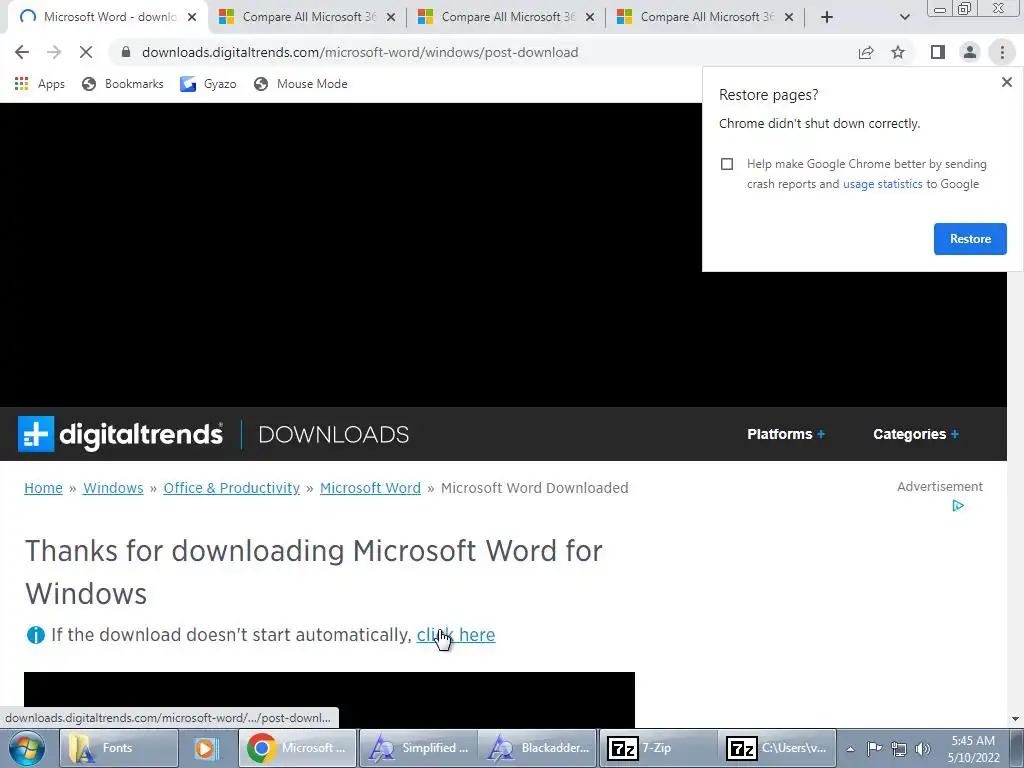The image size is (1024, 768).
Task: Open the Chrome side panel
Action: (938, 52)
